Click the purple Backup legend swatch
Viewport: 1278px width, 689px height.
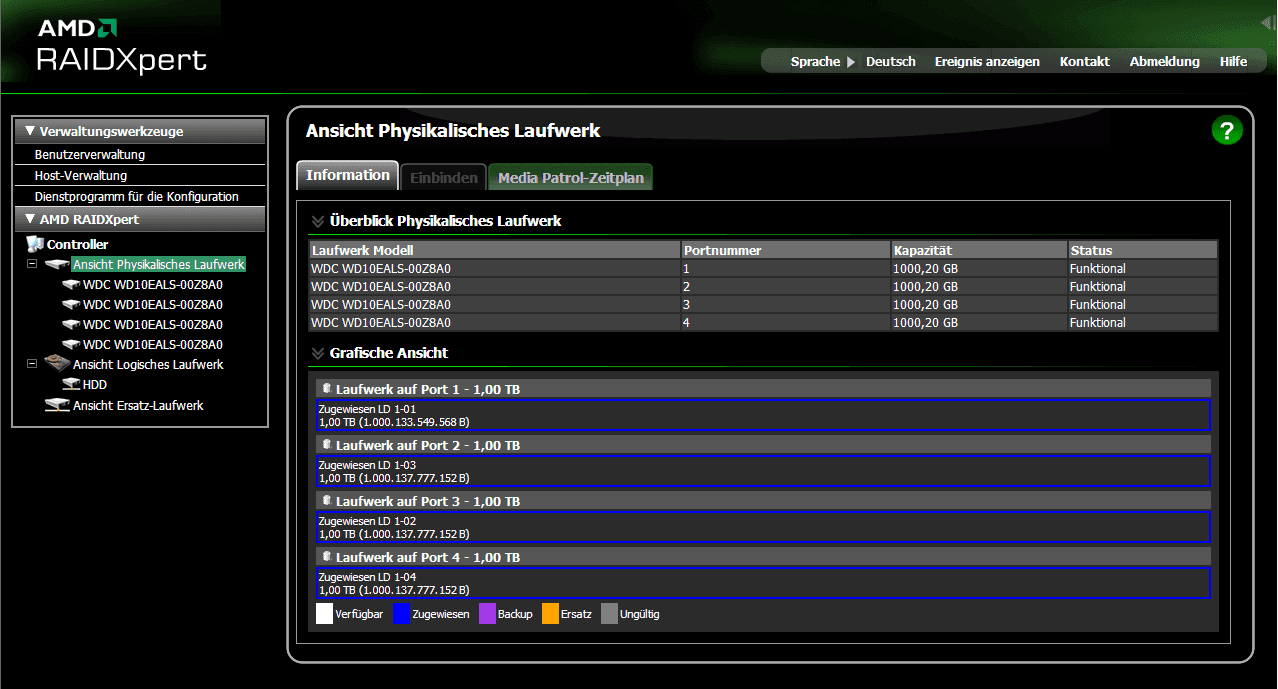click(x=487, y=613)
